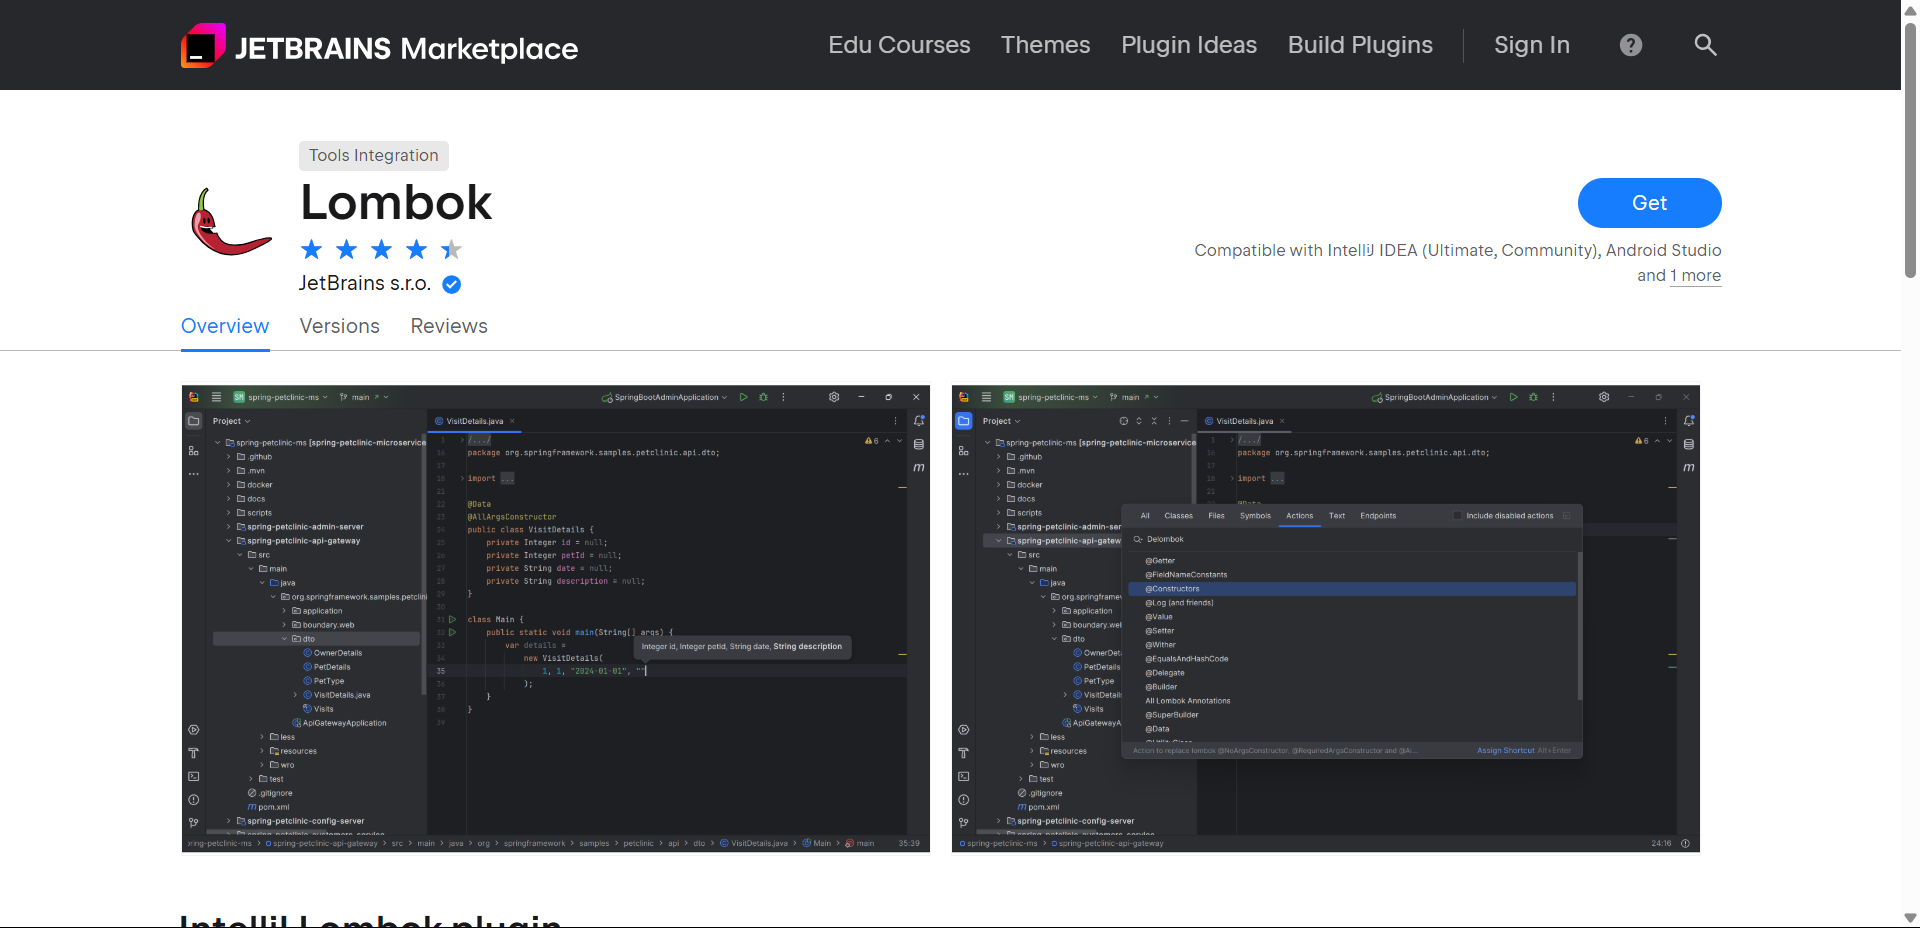This screenshot has width=1920, height=928.
Task: Click the Tools Integration category tag
Action: [x=374, y=155]
